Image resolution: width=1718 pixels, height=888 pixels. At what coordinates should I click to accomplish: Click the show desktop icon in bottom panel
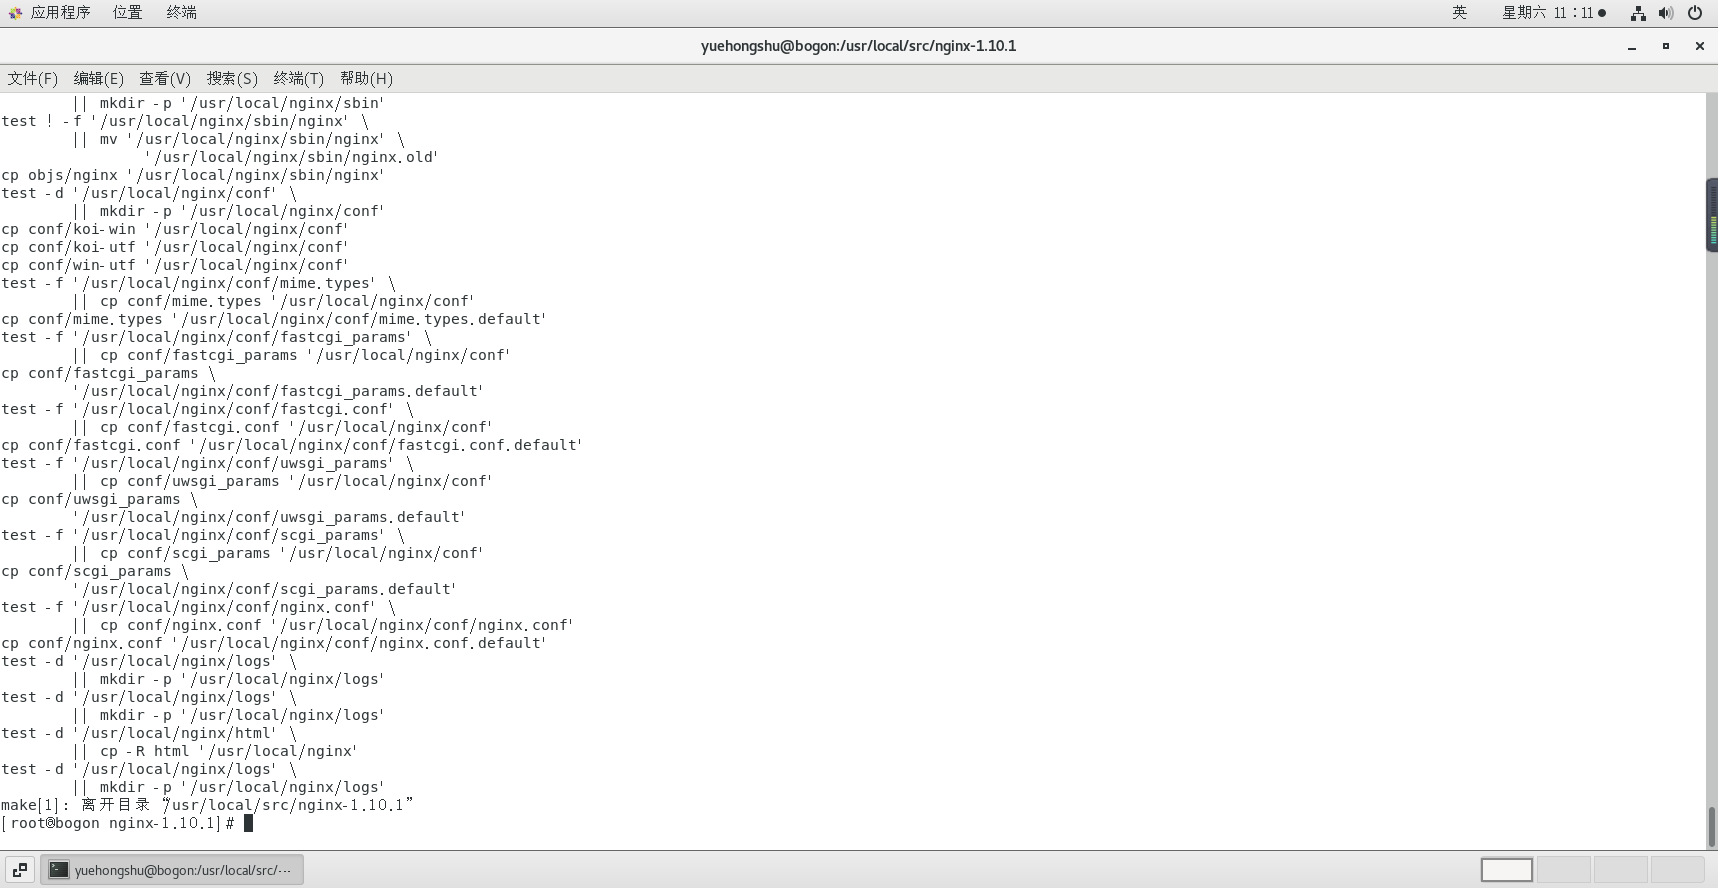coord(20,870)
